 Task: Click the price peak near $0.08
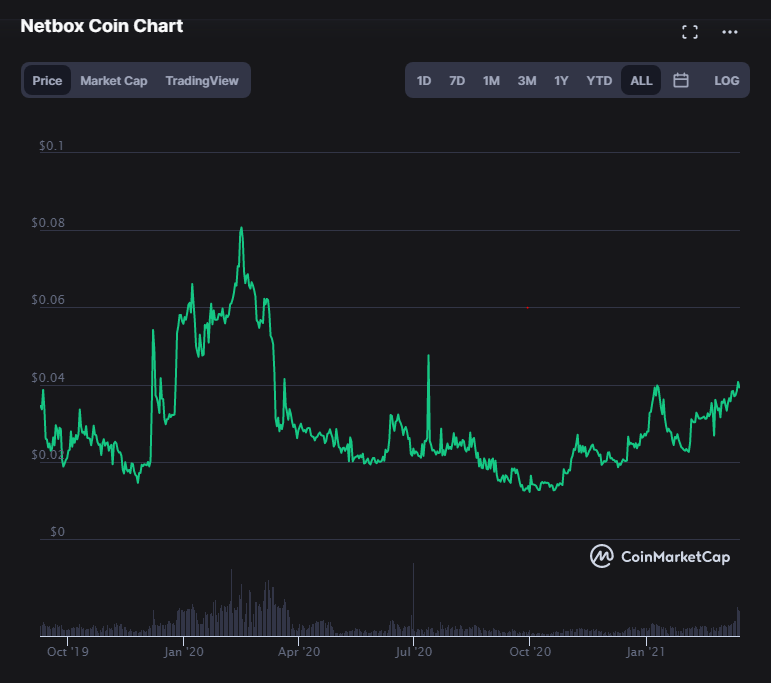tap(241, 228)
